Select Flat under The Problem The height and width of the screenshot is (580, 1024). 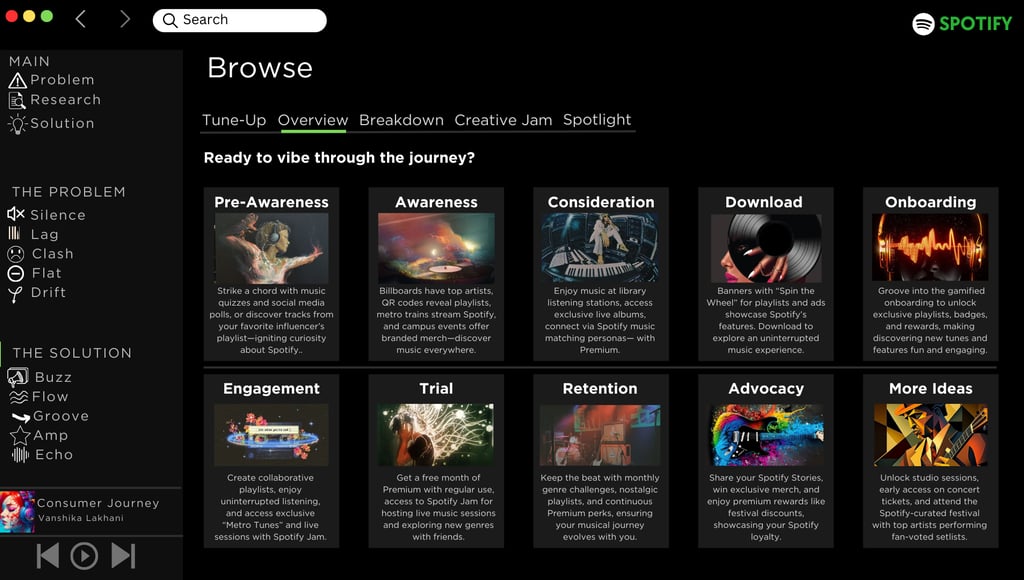click(46, 273)
